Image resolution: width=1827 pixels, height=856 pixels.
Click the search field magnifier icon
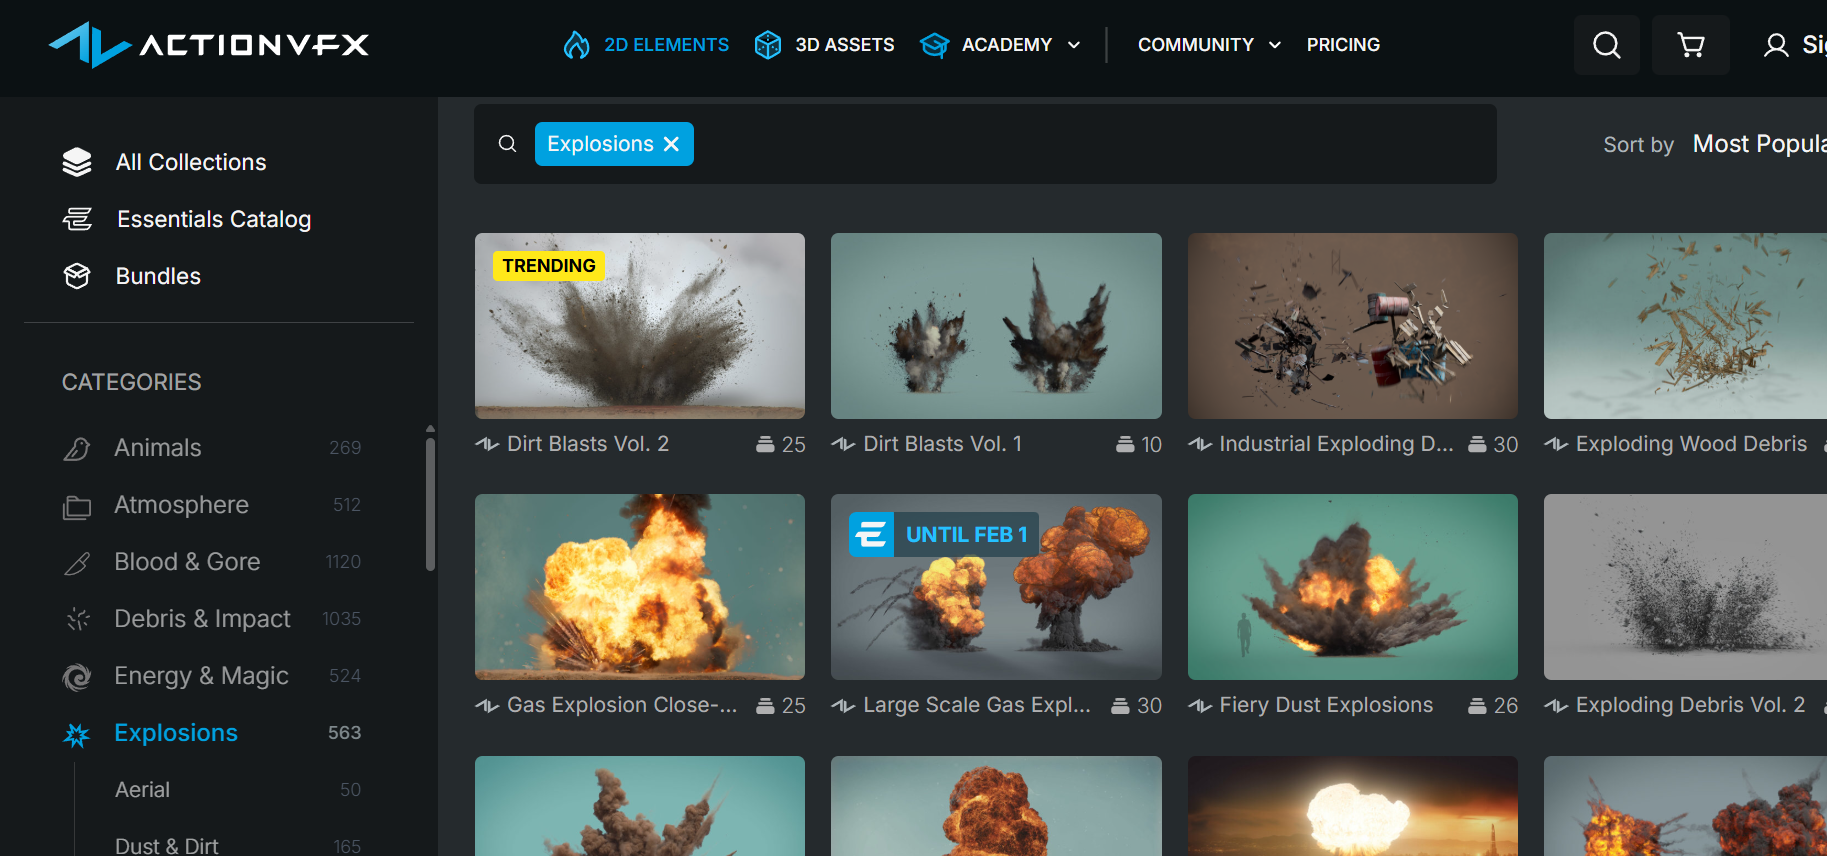click(507, 144)
